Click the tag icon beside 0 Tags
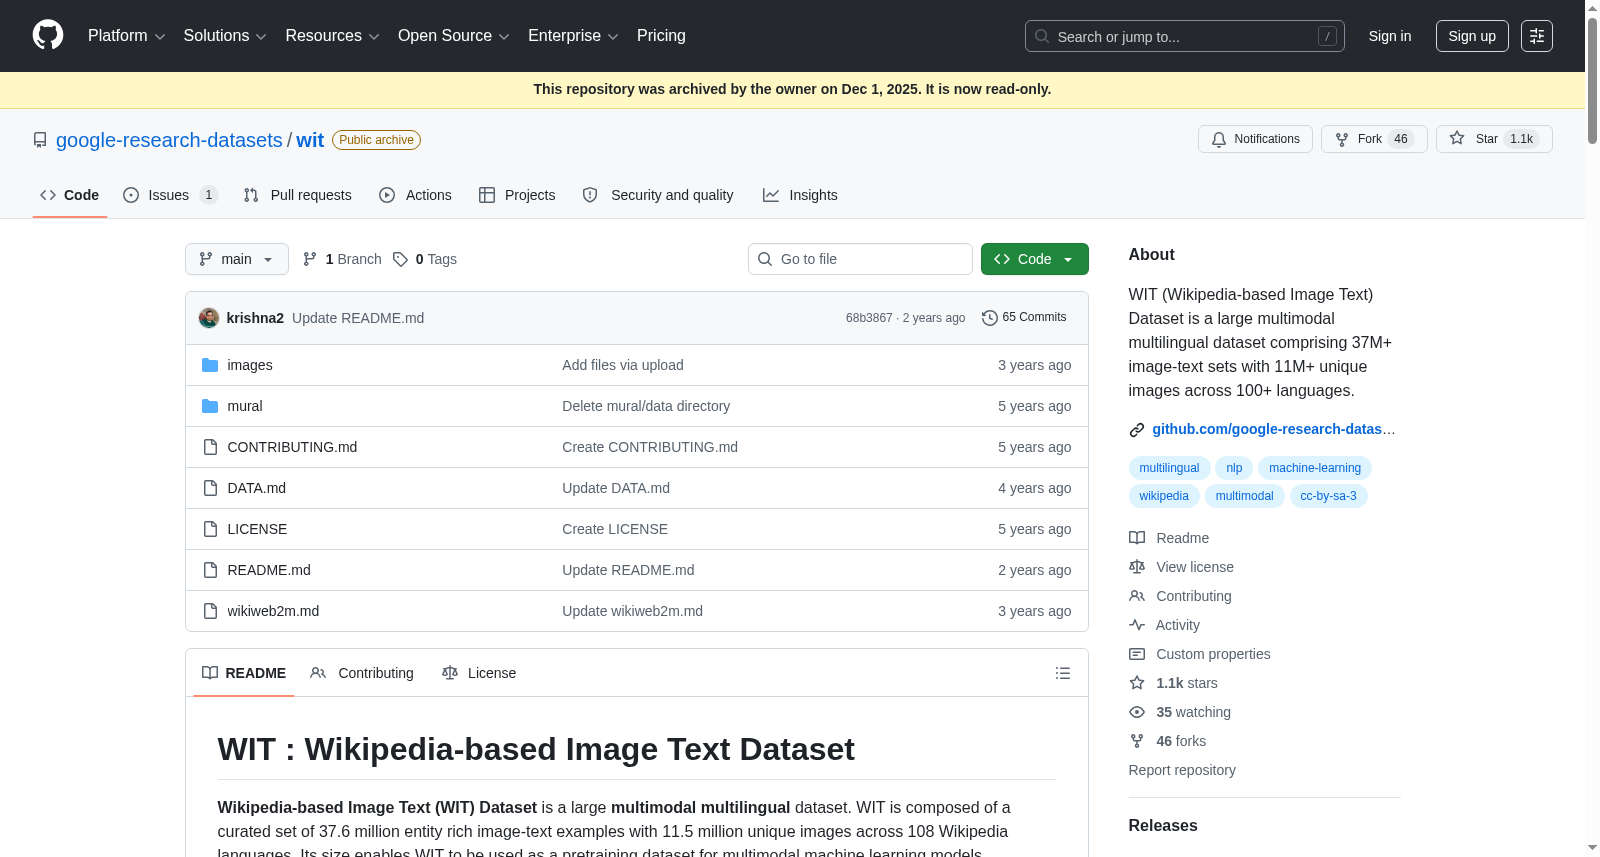The width and height of the screenshot is (1600, 857). coord(400,259)
